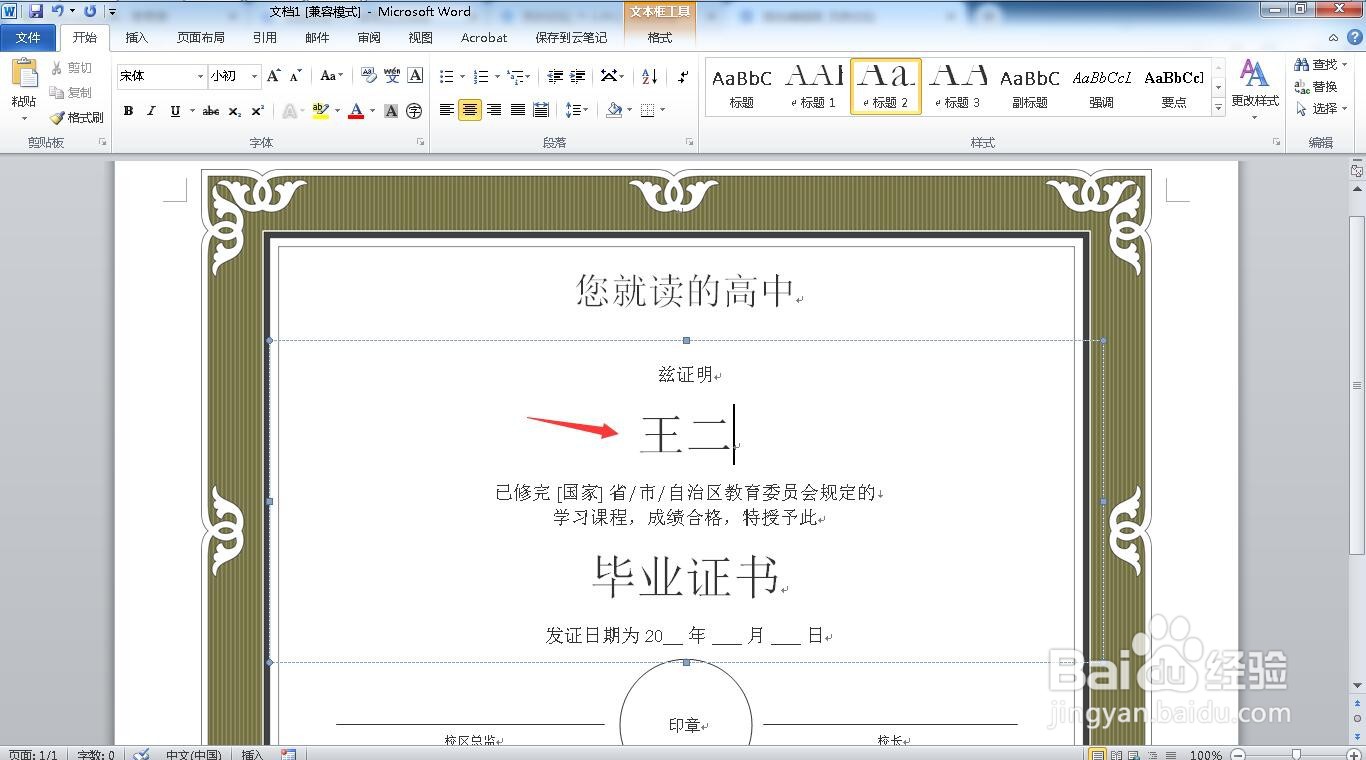Screen dimensions: 1366x760
Task: Open the font size (小初) dropdown
Action: (254, 76)
